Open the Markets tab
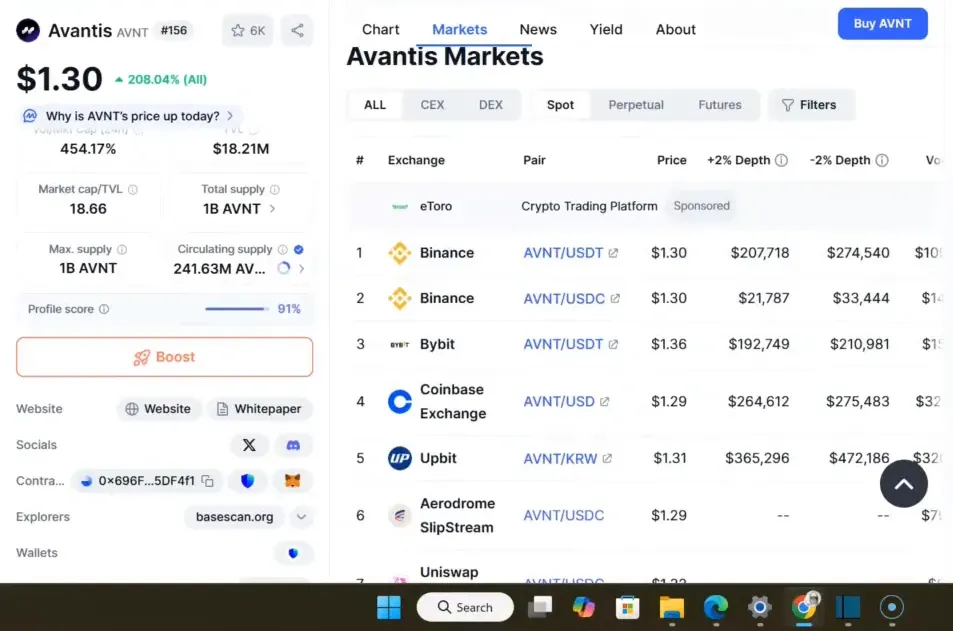Viewport: 953px width, 631px height. pyautogui.click(x=459, y=29)
